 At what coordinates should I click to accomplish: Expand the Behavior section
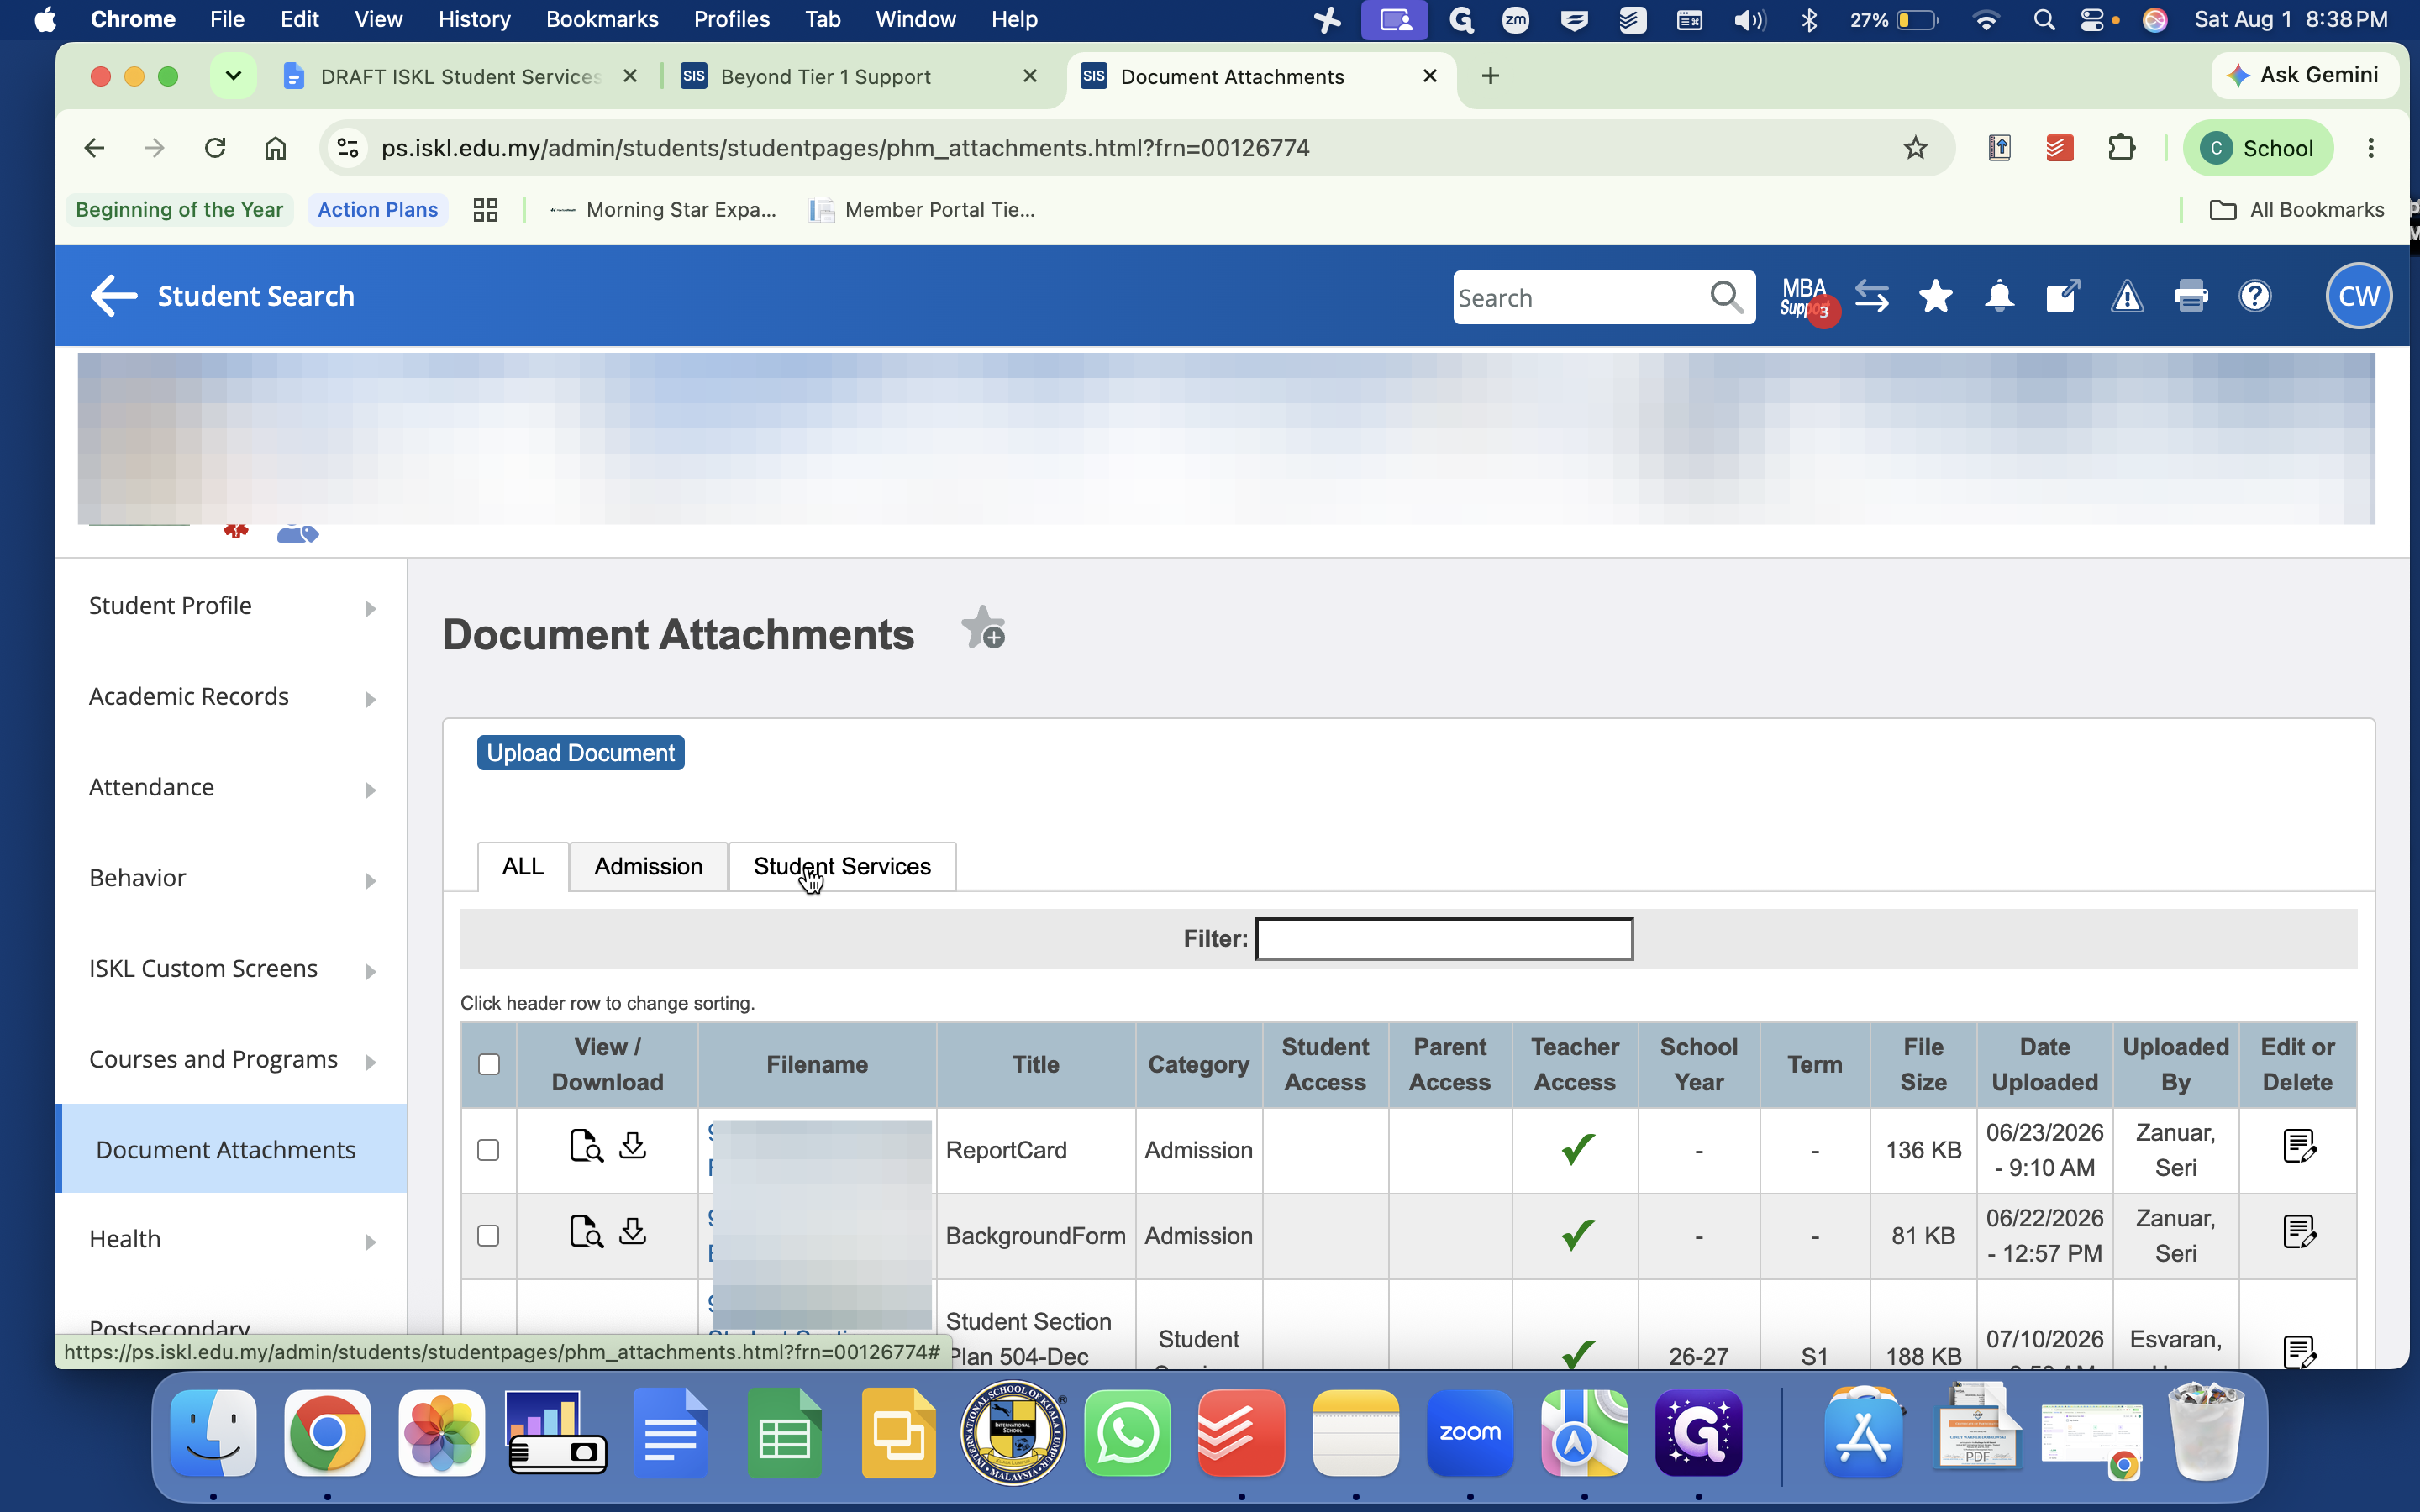pyautogui.click(x=232, y=878)
